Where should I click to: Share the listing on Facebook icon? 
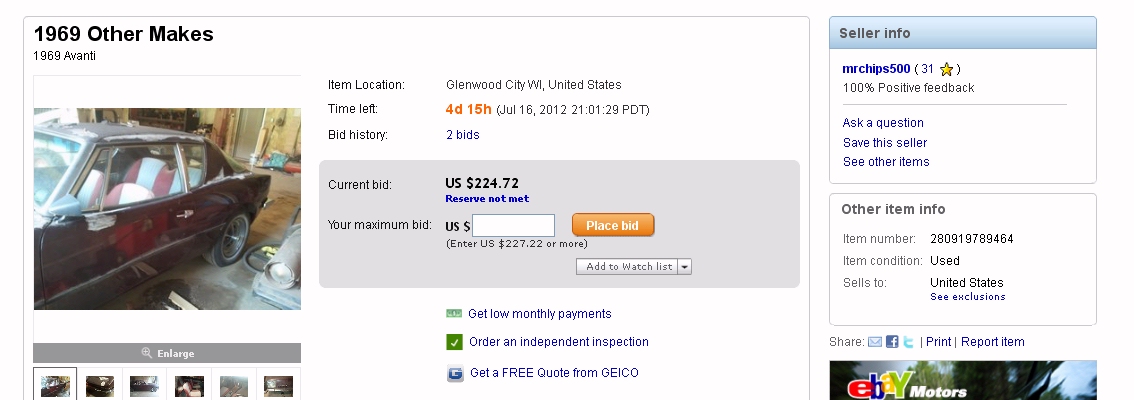pos(892,342)
